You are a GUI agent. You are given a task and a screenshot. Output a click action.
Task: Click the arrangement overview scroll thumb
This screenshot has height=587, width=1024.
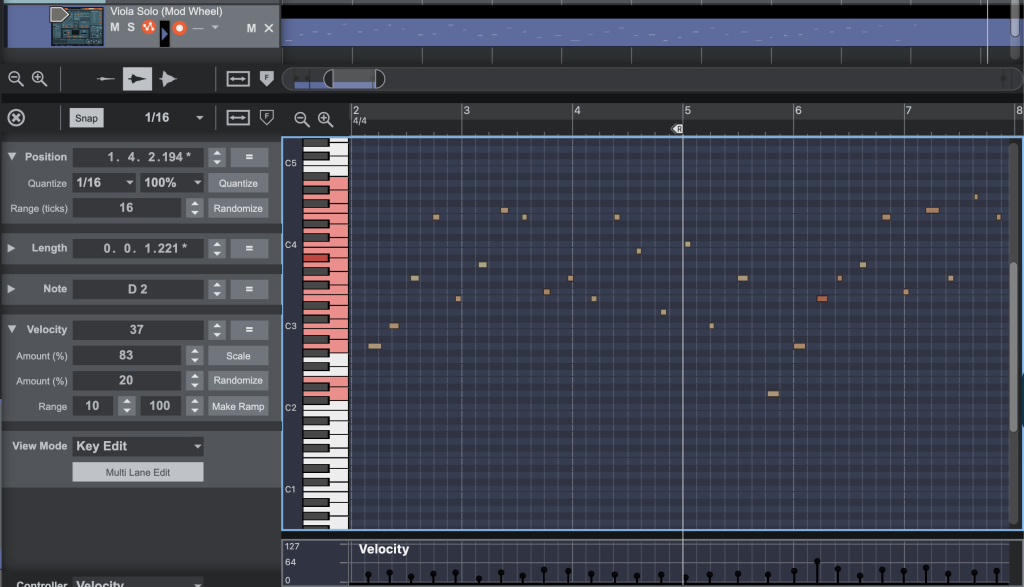point(355,79)
